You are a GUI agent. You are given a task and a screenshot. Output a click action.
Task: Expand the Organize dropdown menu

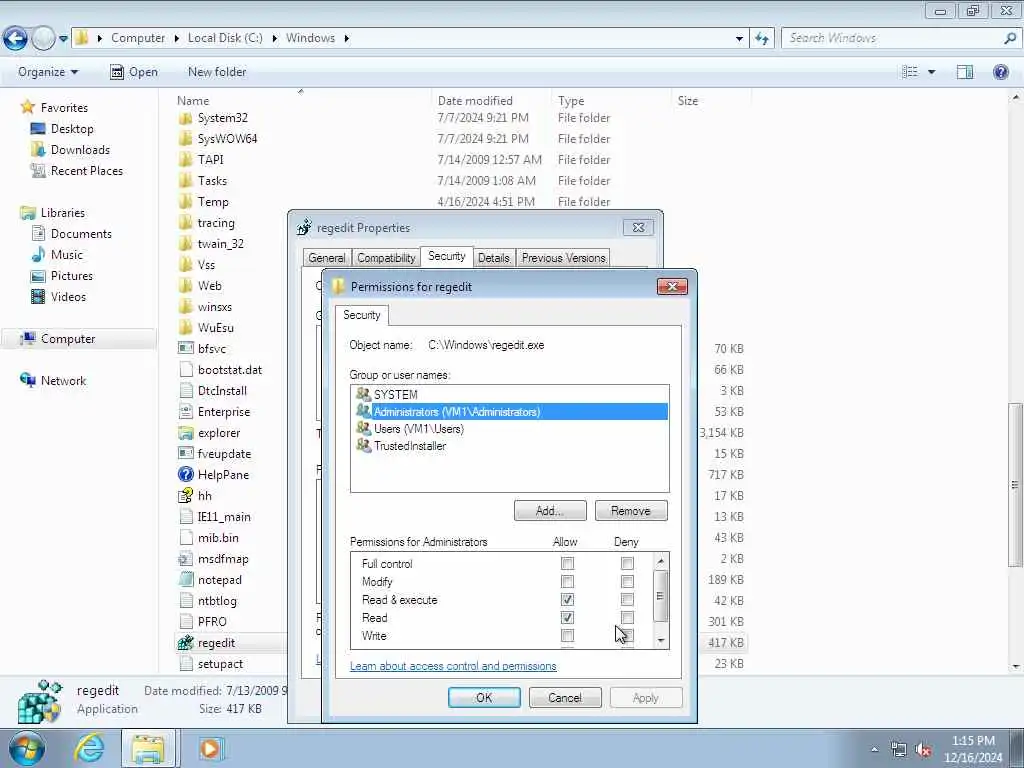click(48, 72)
